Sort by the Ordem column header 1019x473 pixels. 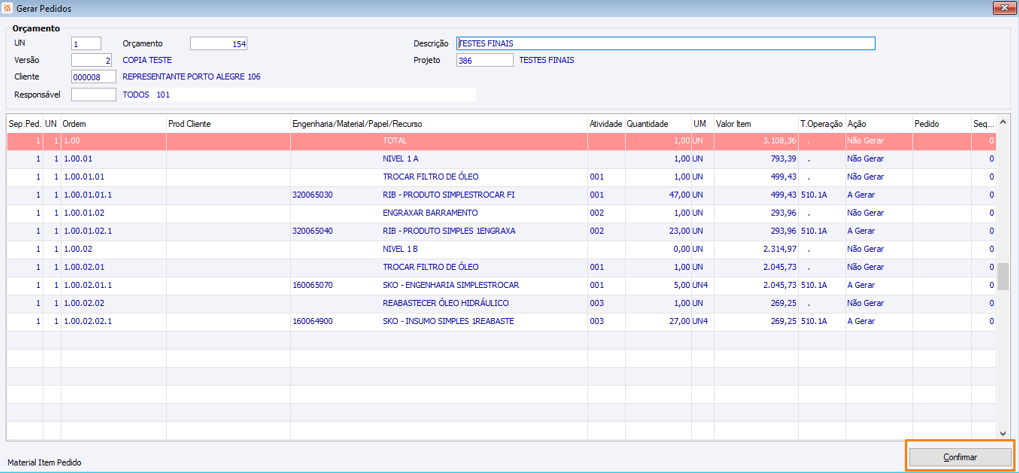pos(113,123)
